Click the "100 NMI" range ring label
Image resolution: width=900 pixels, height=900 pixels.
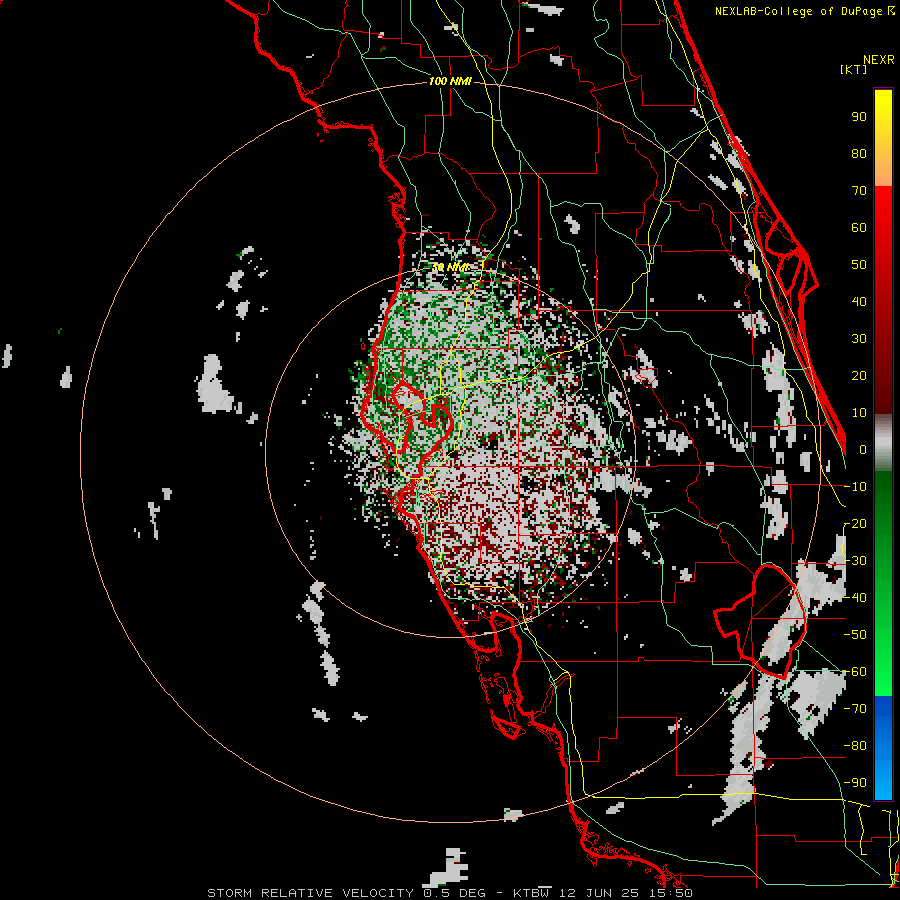[x=450, y=82]
